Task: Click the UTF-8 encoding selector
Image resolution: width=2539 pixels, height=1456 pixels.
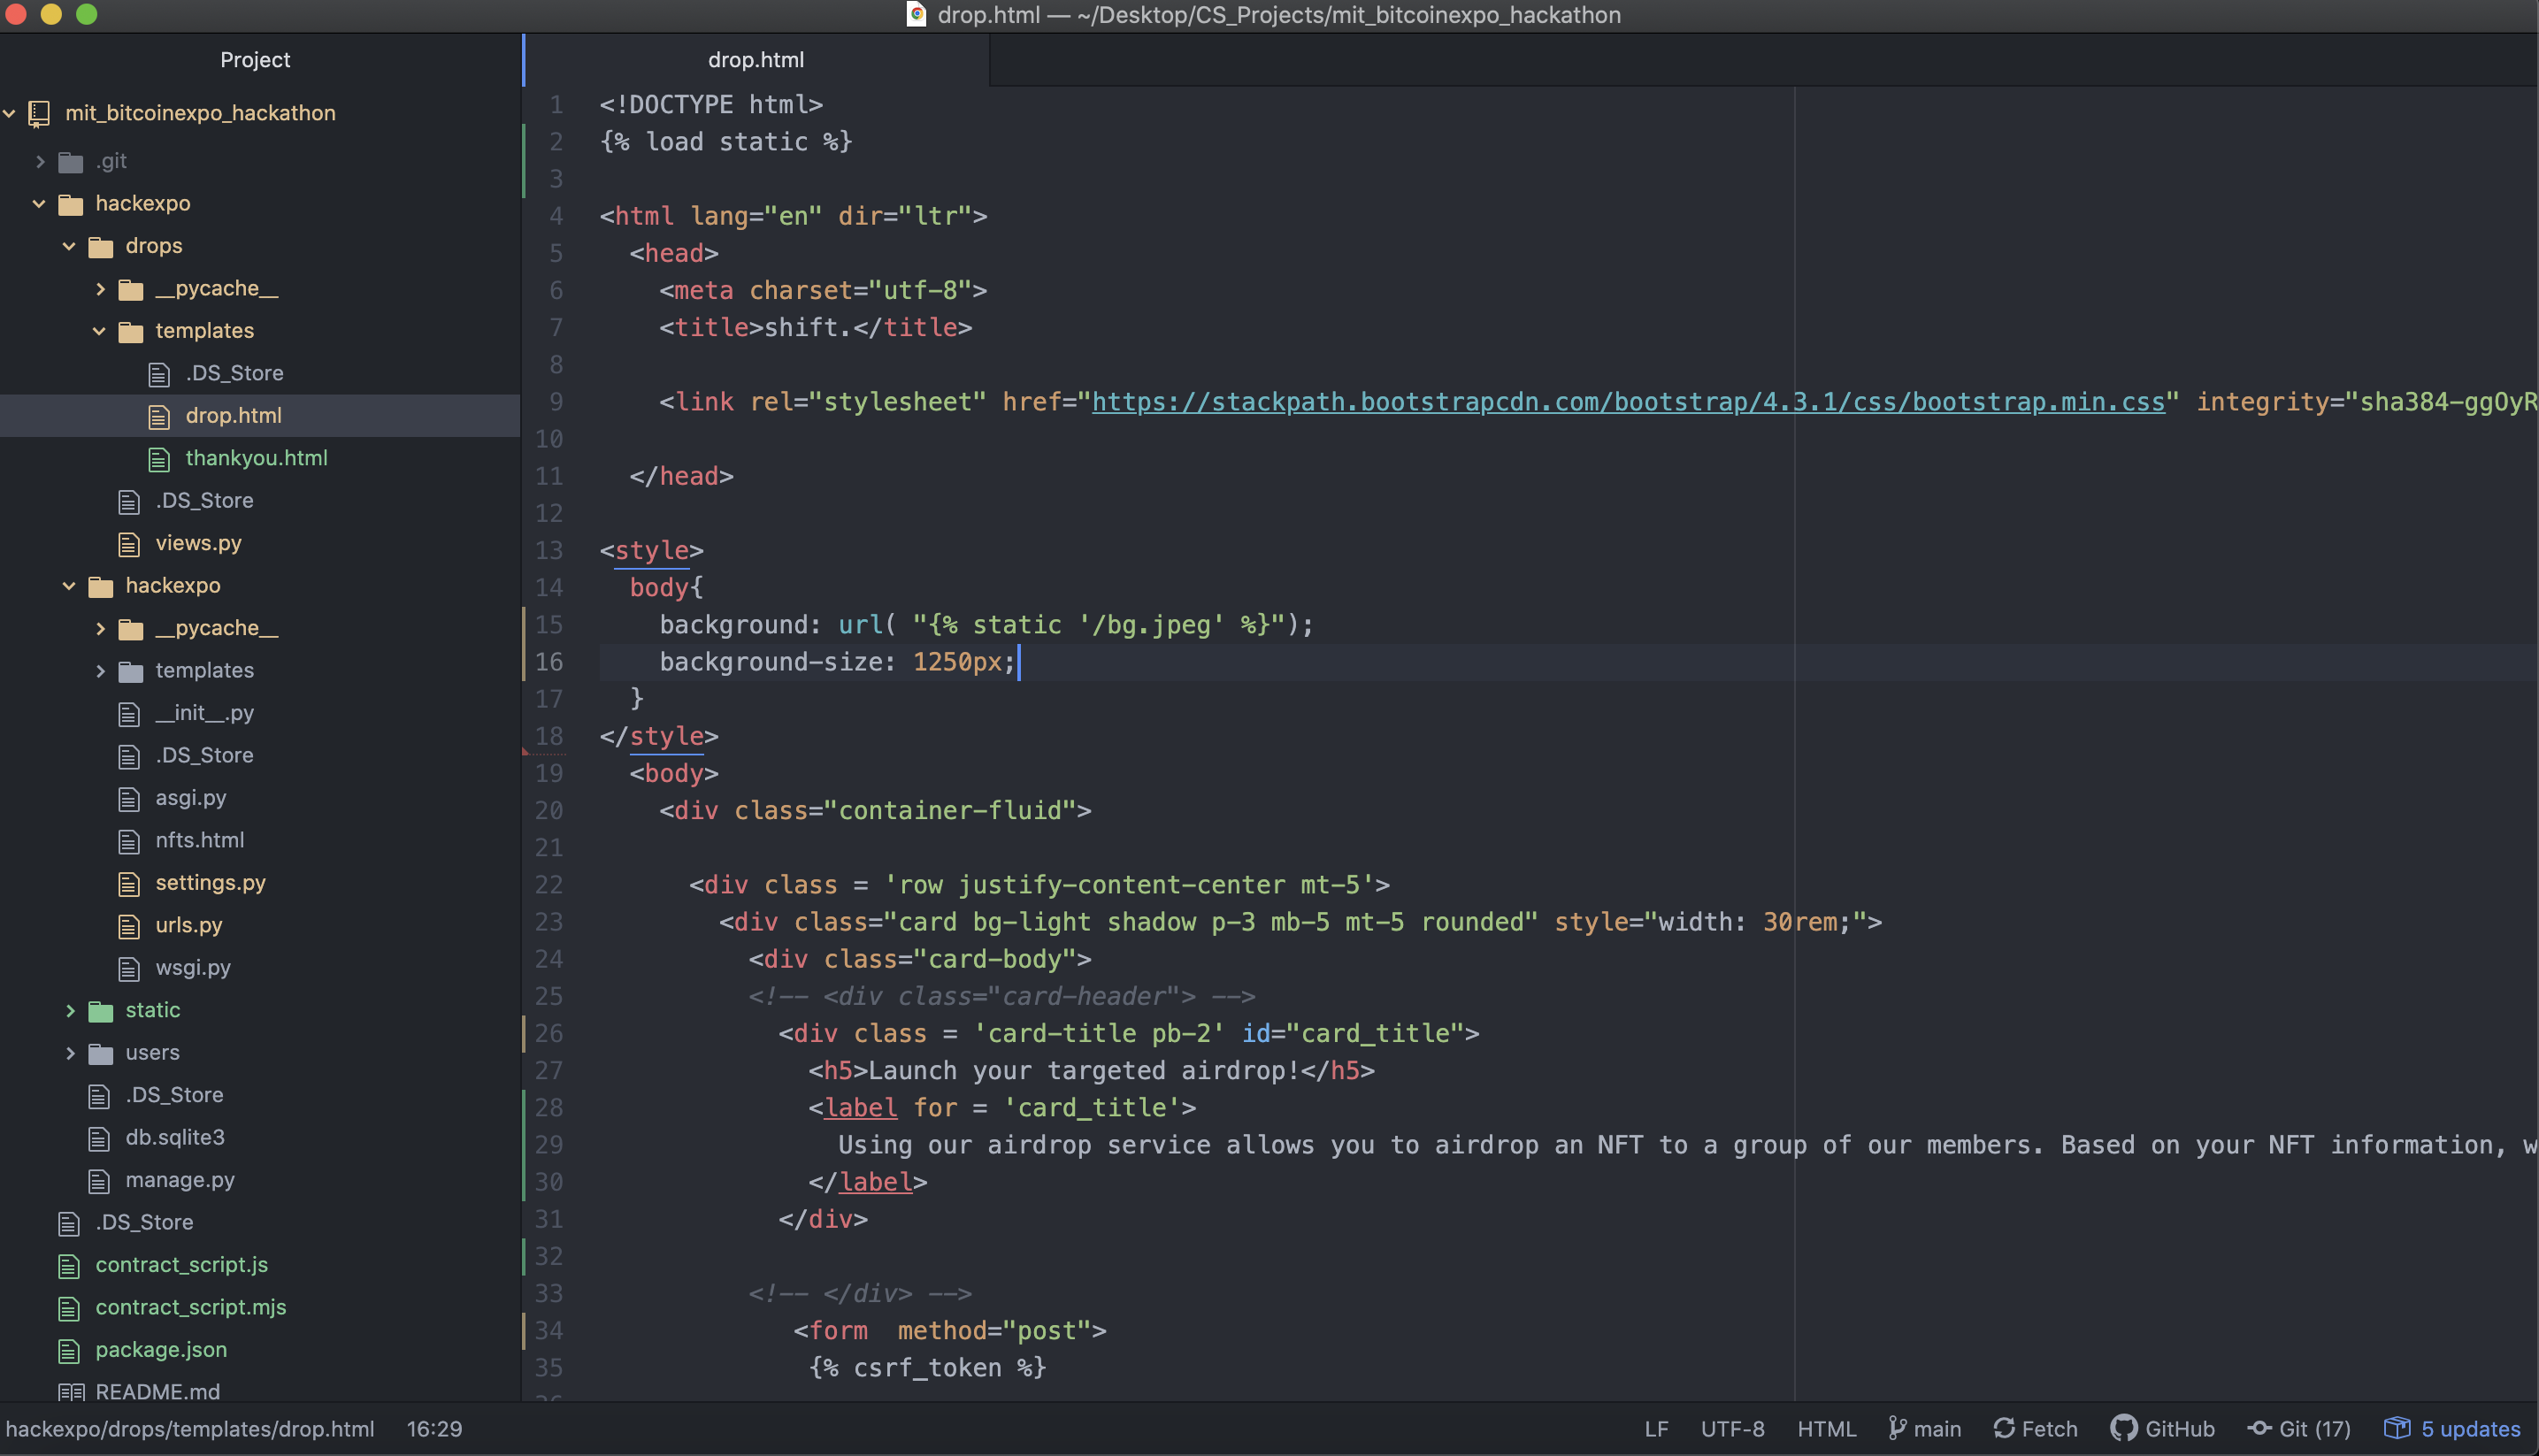Action: (x=1732, y=1428)
